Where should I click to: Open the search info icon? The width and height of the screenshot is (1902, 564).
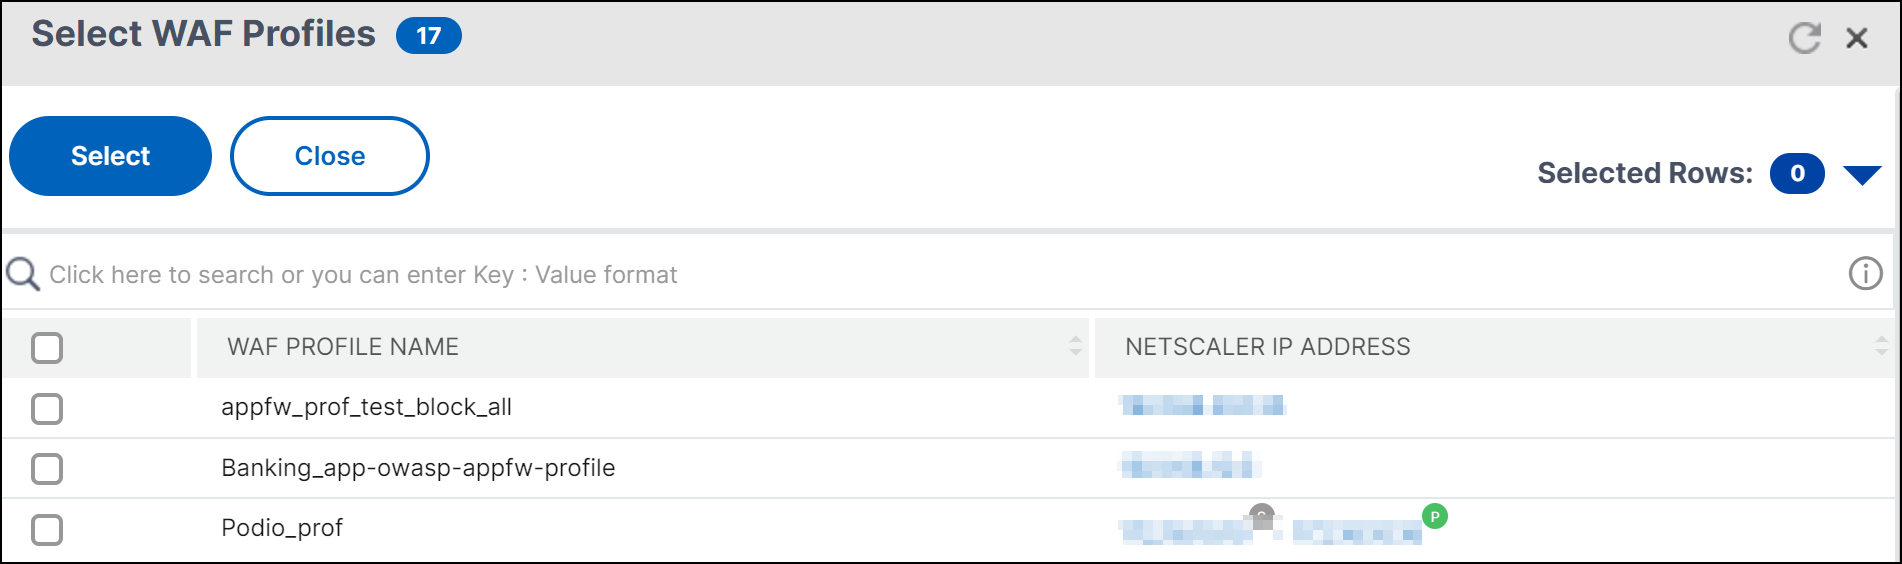[1865, 273]
